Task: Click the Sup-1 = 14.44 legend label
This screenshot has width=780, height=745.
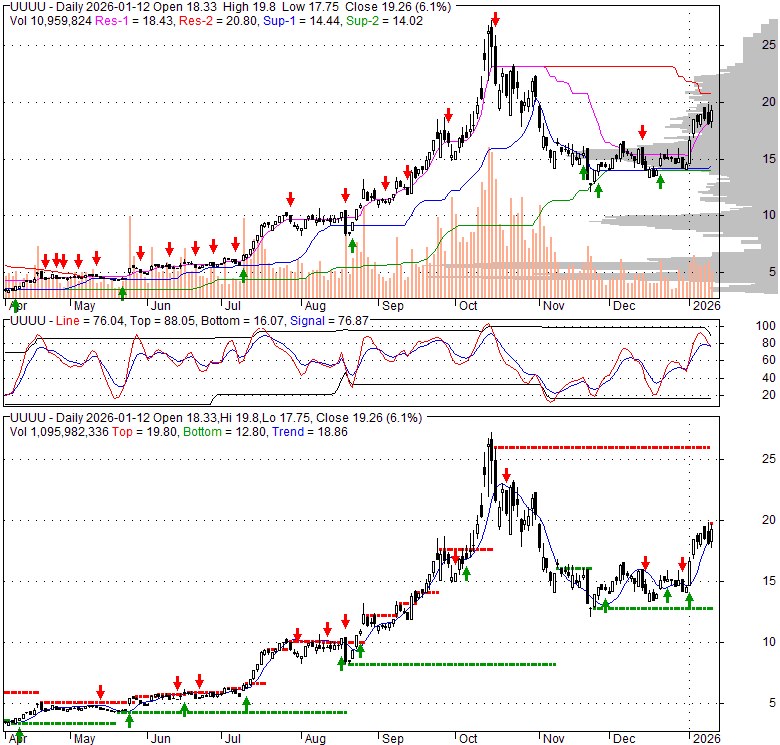Action: click(302, 21)
